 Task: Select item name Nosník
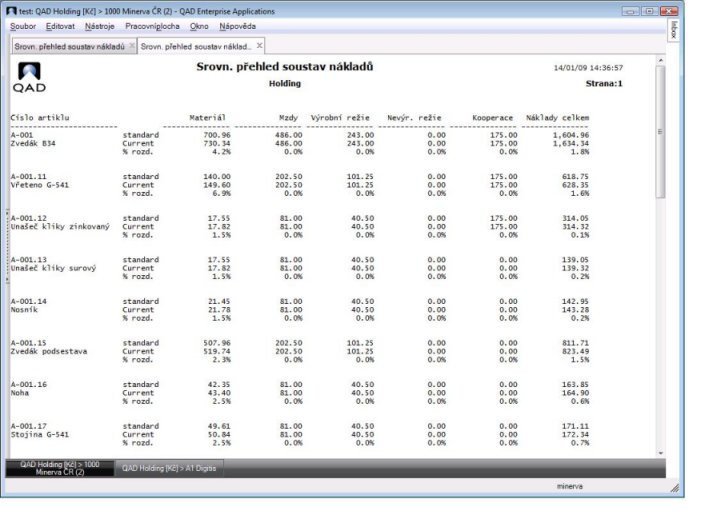click(24, 310)
